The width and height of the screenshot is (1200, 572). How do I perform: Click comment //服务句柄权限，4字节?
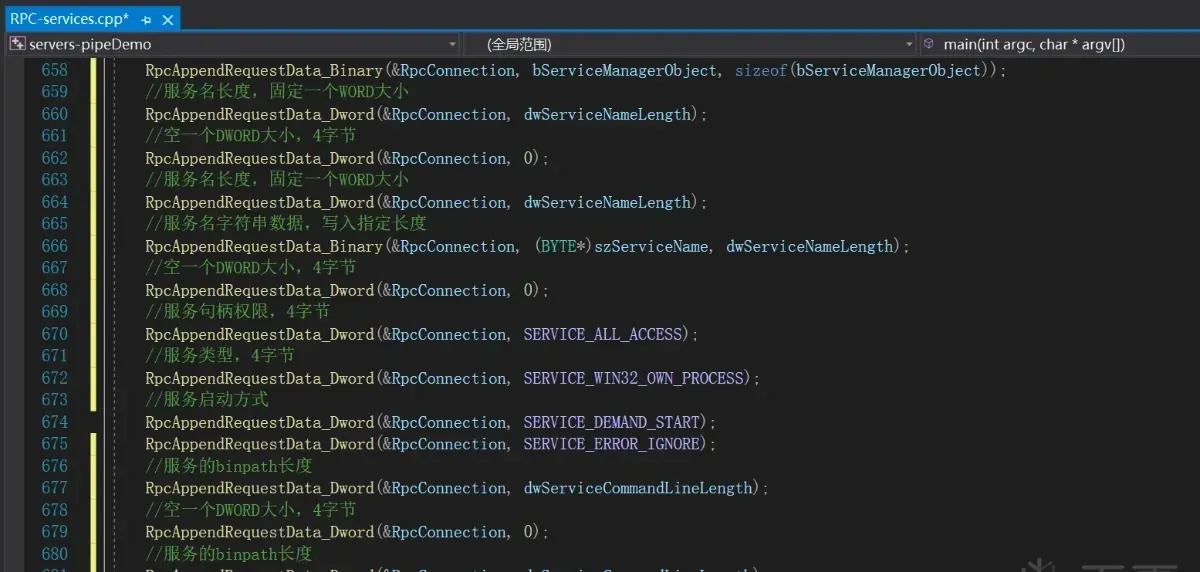(x=237, y=312)
